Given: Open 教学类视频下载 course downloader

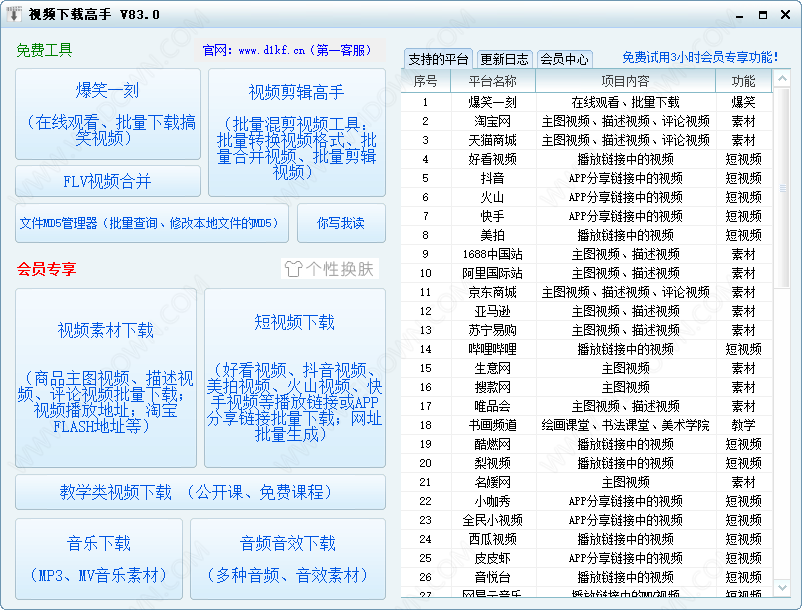Looking at the screenshot, I should point(200,492).
